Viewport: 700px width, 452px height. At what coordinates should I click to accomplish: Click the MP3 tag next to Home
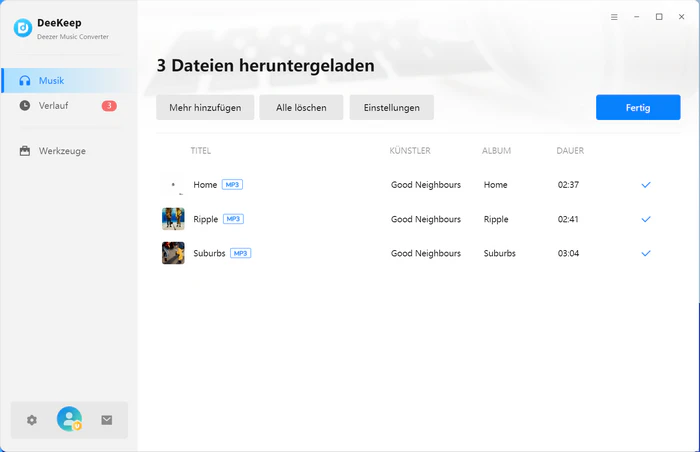232,184
